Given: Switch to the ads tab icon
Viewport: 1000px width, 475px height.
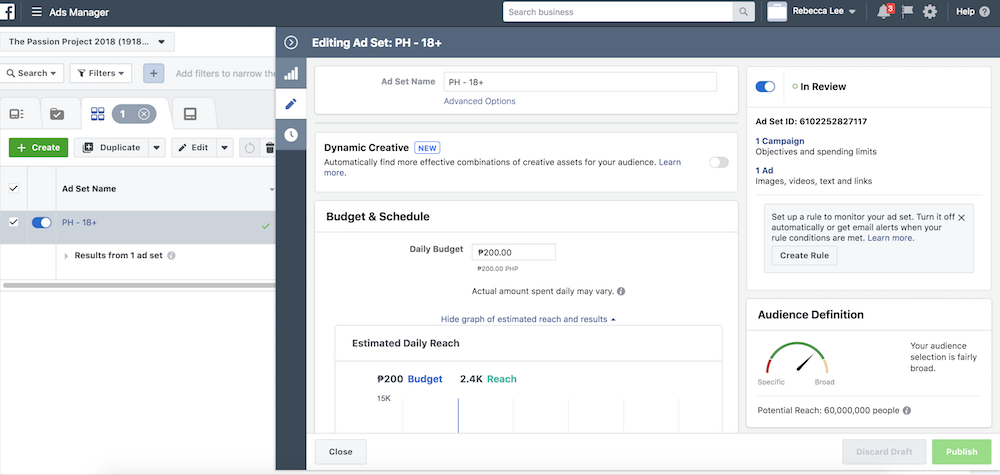Looking at the screenshot, I should point(190,114).
